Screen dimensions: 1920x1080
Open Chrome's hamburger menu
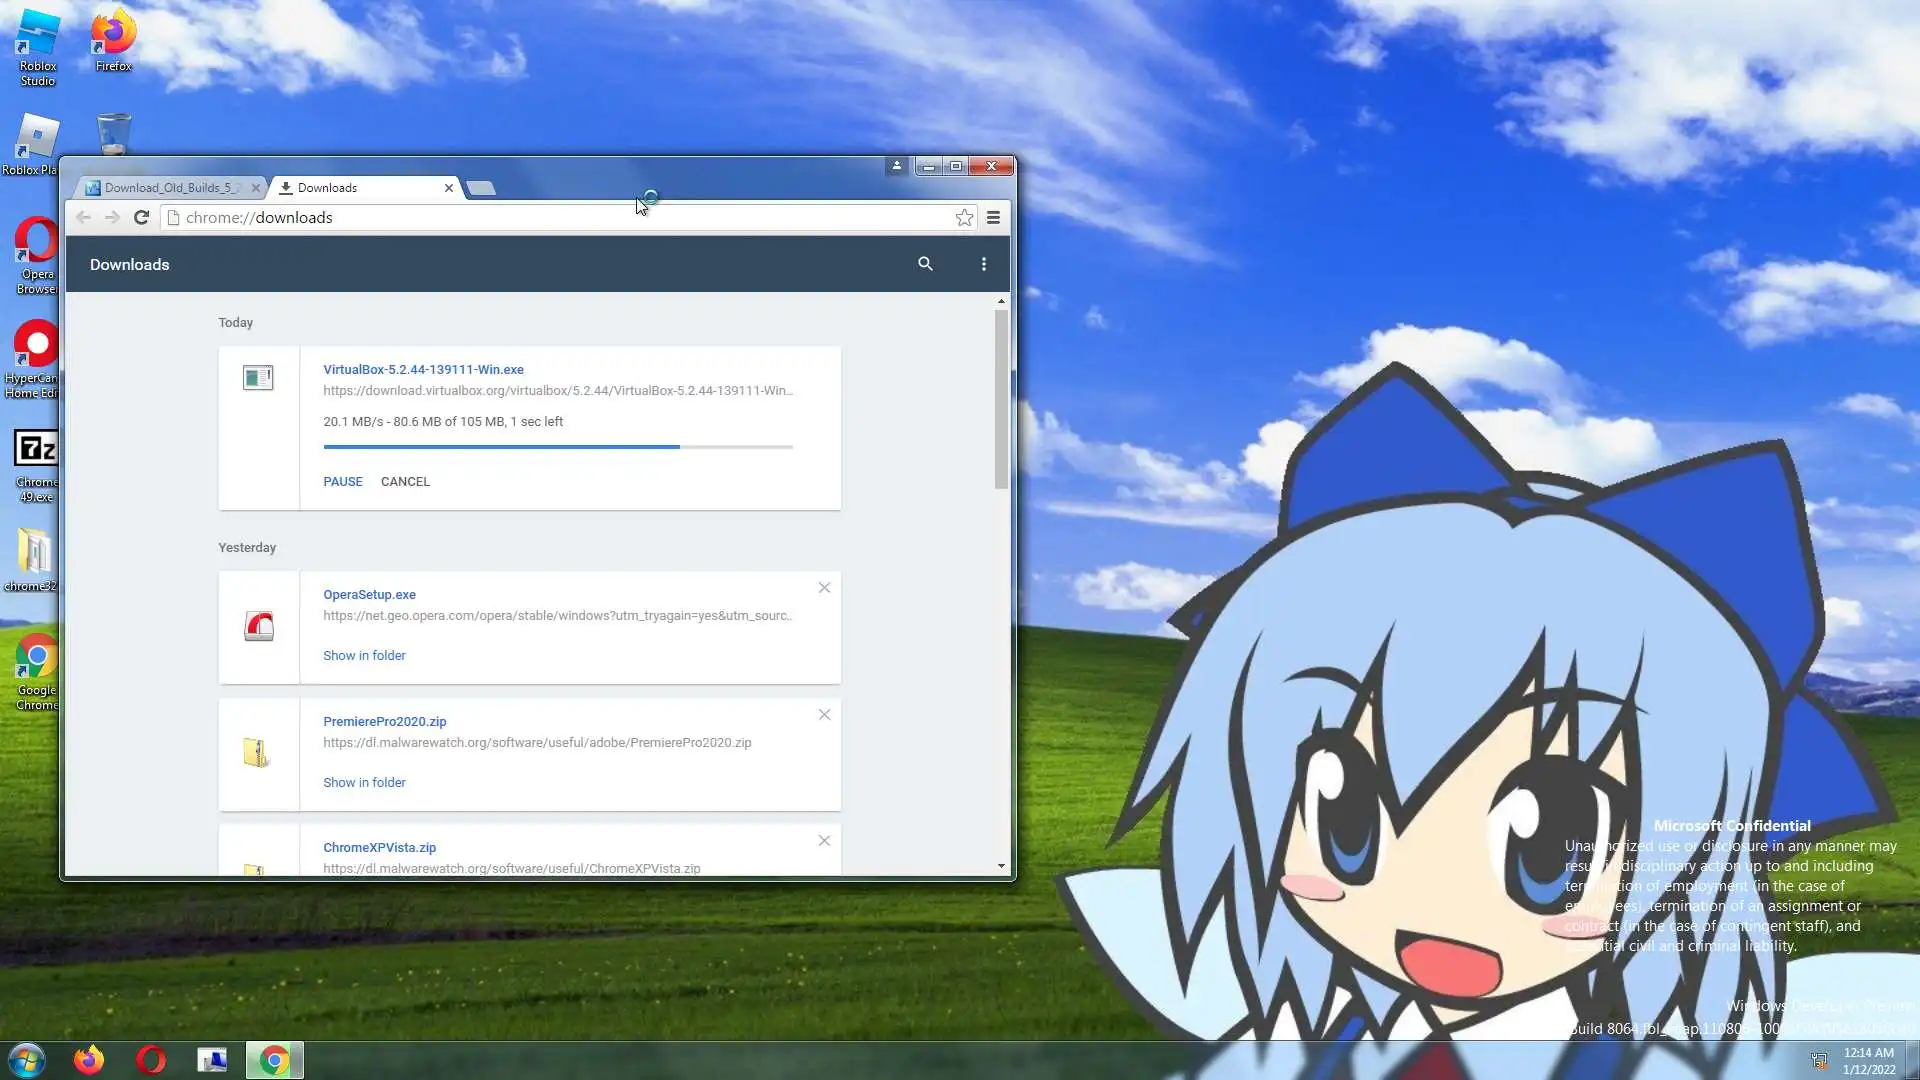click(993, 218)
